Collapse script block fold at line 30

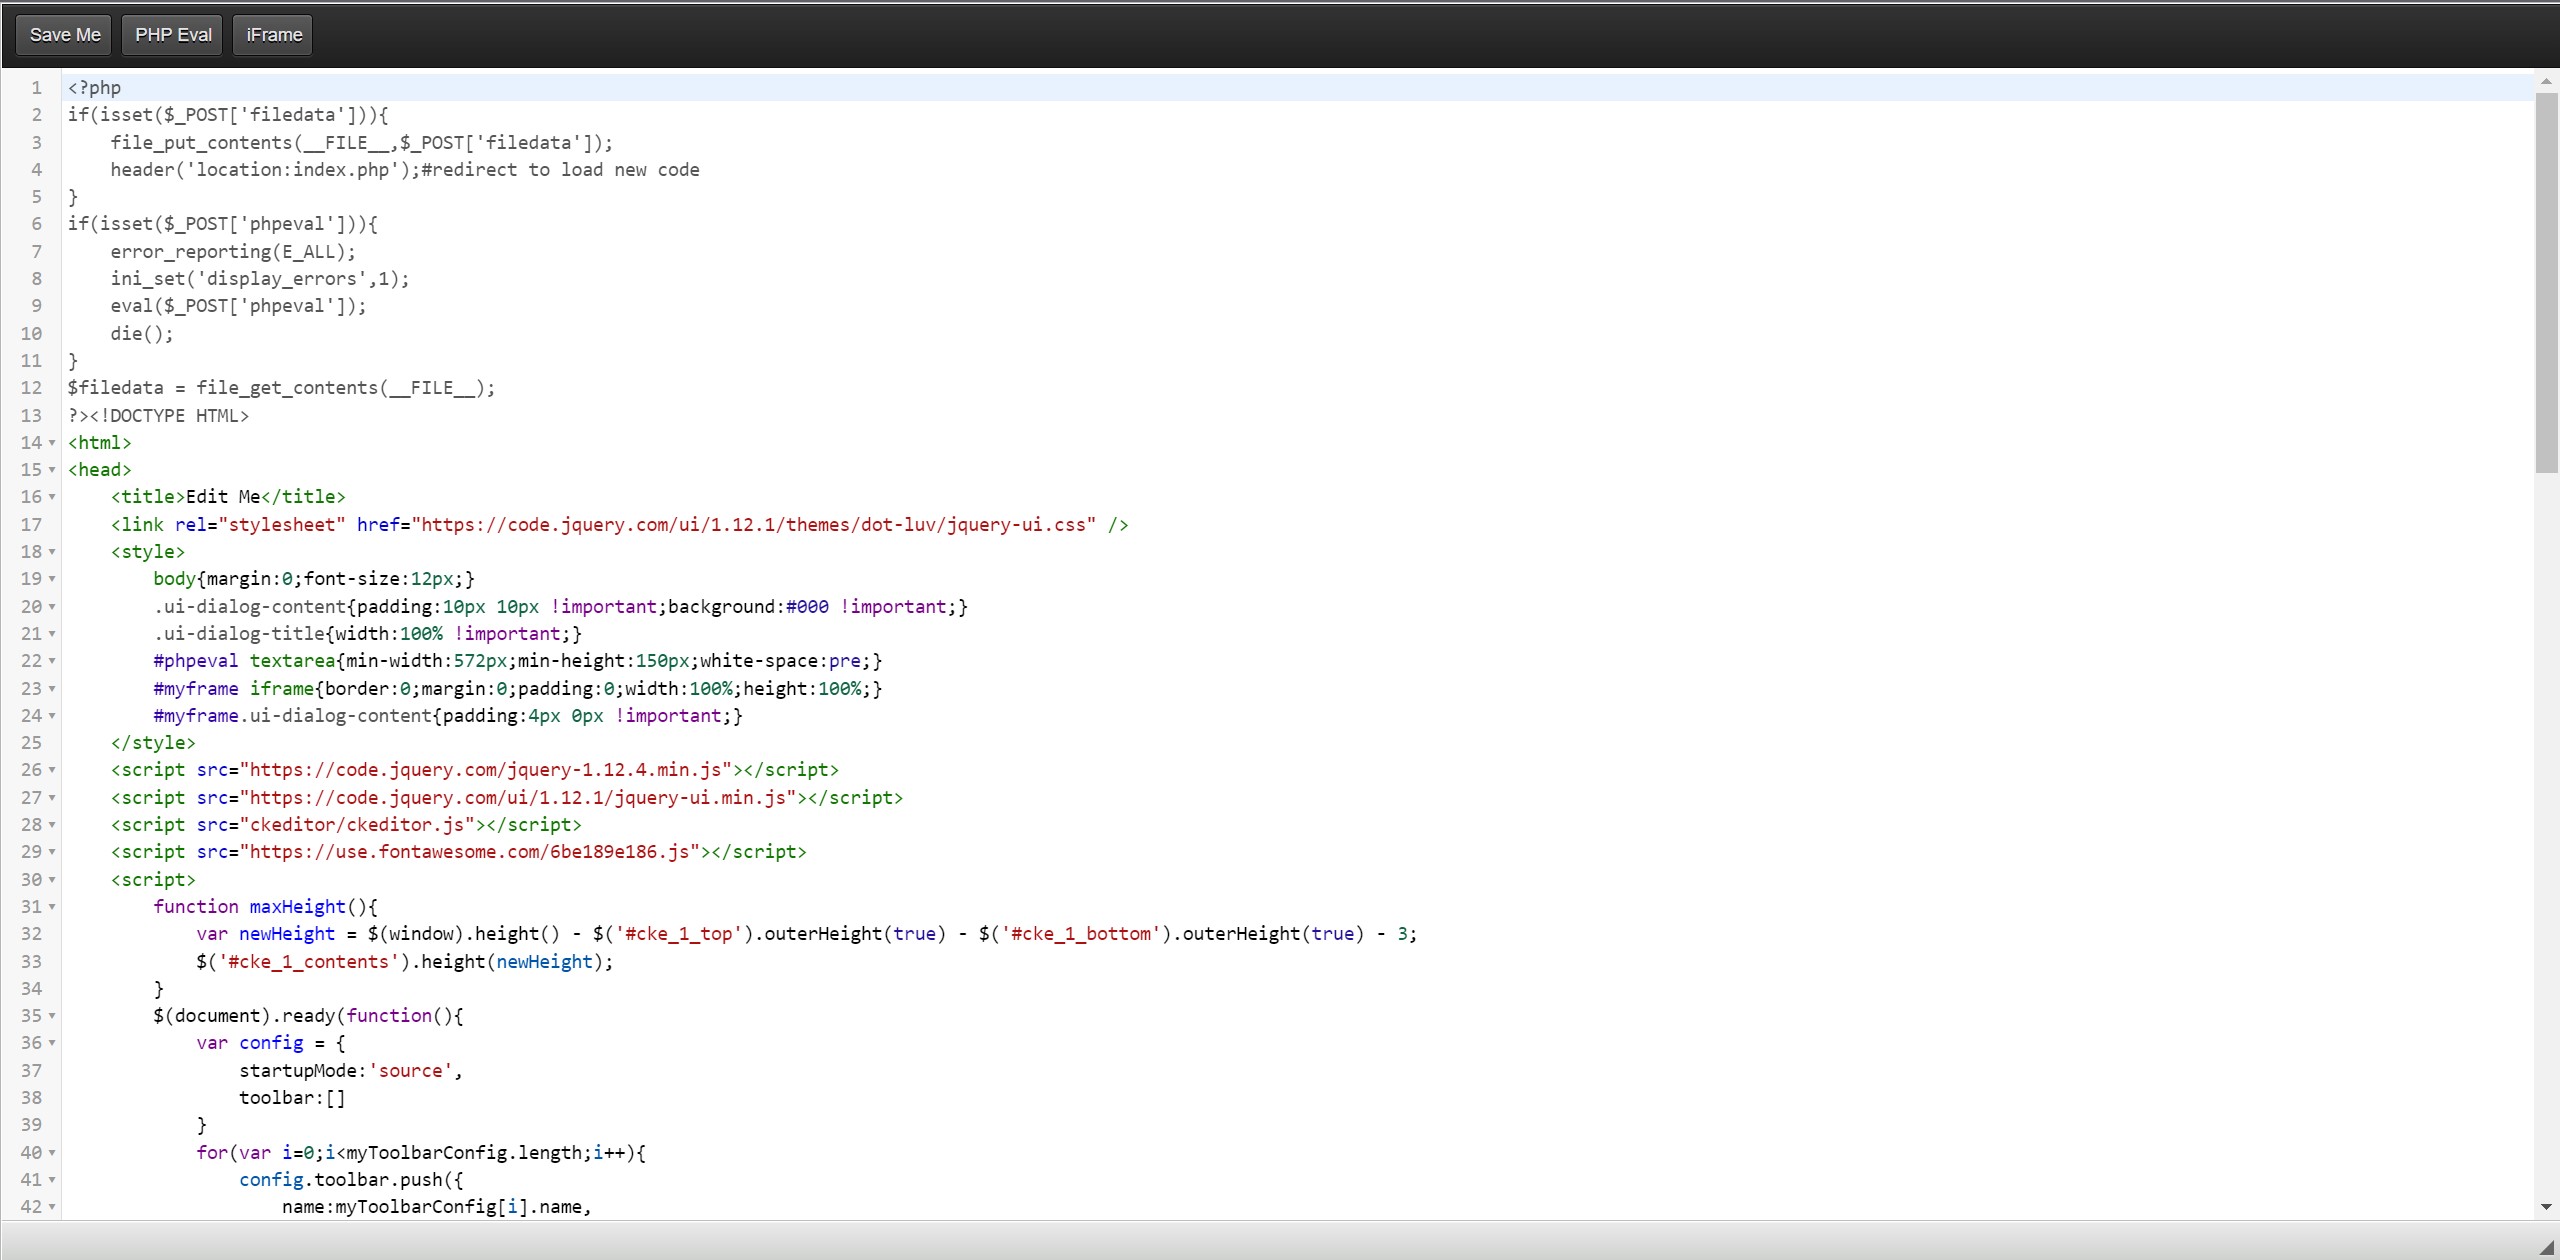(52, 880)
